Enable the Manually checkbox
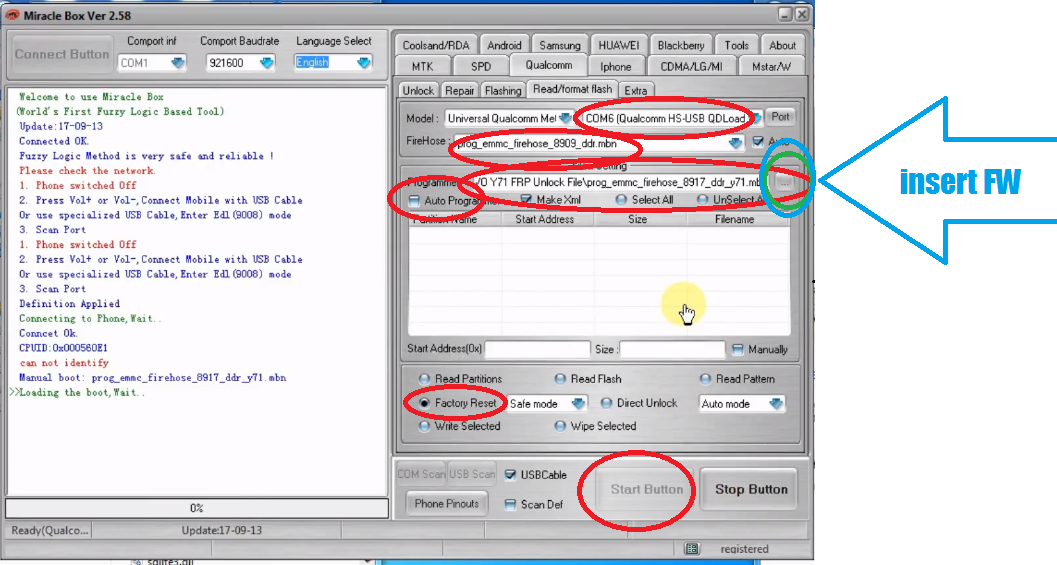Screen dimensions: 1057x565 (737, 349)
